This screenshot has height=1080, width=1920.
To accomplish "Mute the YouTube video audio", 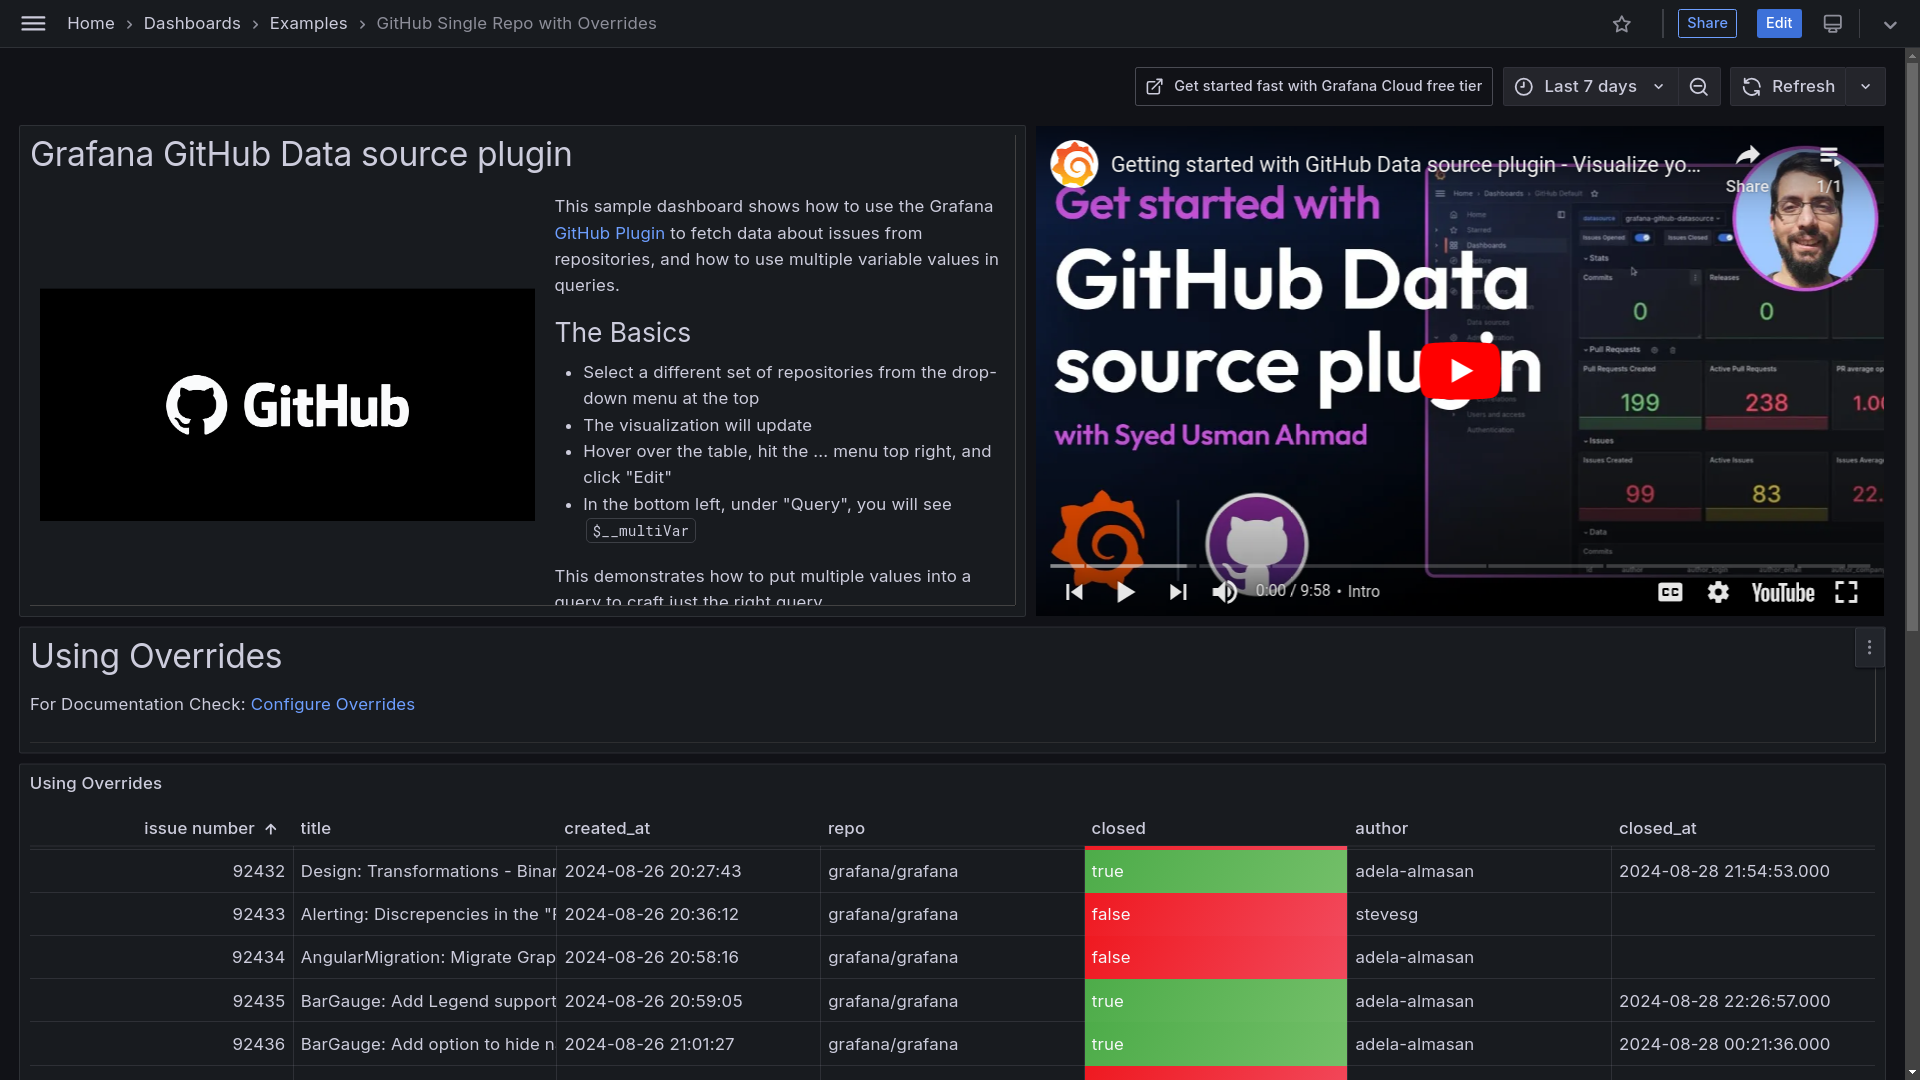I will click(1223, 592).
